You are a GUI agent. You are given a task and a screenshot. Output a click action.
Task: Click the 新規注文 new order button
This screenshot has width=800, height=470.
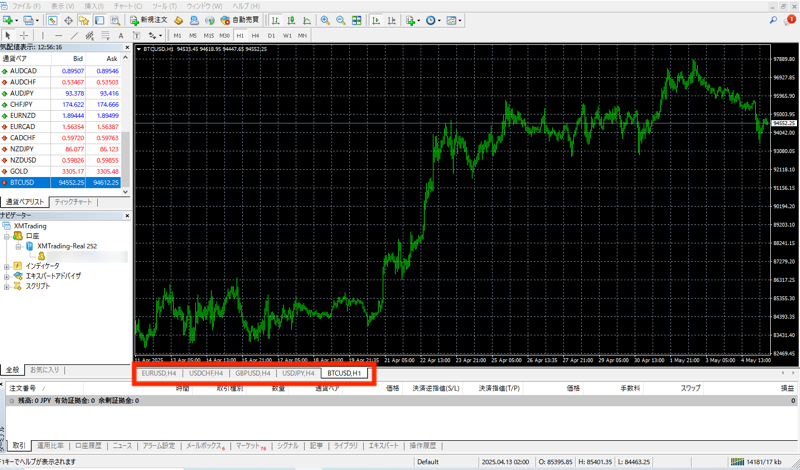[x=148, y=20]
